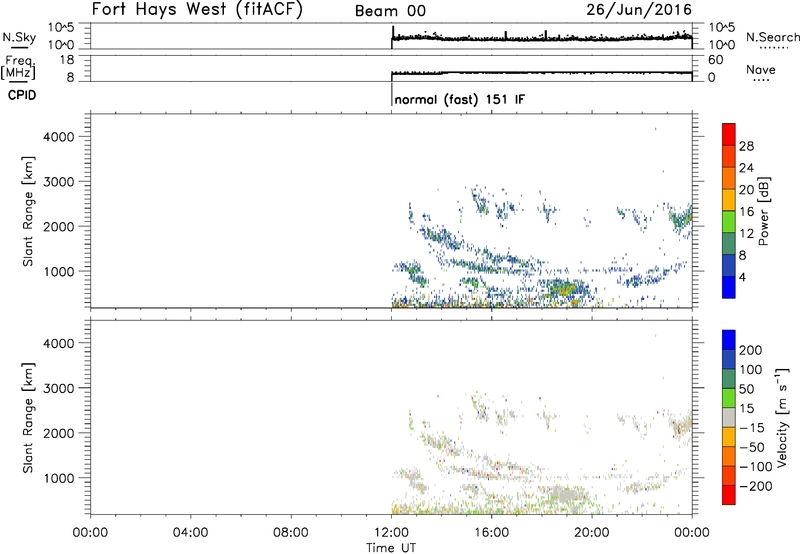Click the "Velocity [m s-1]" color bar label
800x554 pixels.
[781, 417]
